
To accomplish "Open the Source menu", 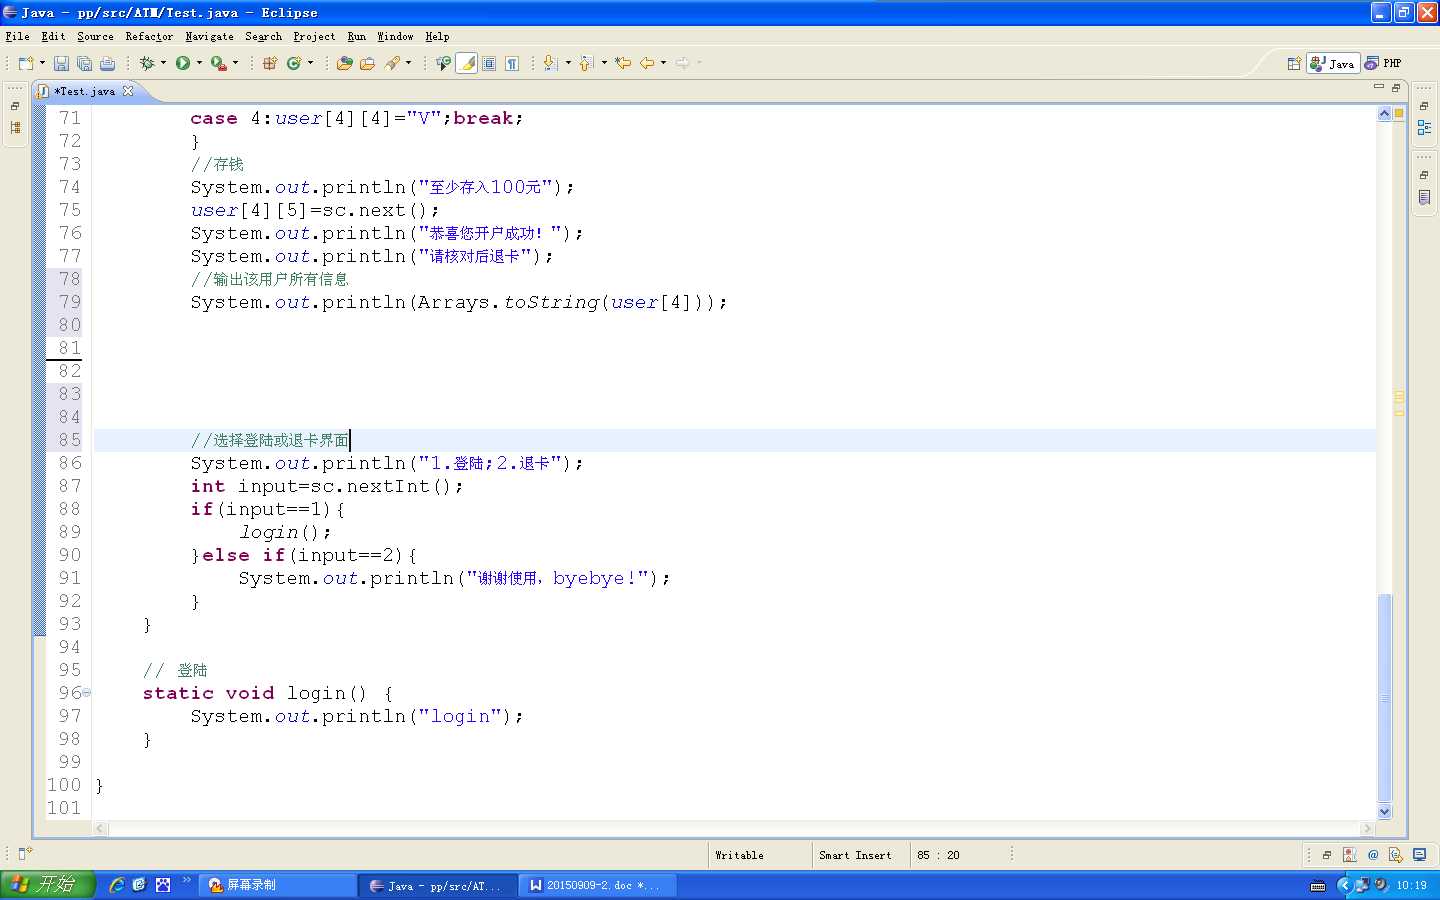I will [x=95, y=36].
